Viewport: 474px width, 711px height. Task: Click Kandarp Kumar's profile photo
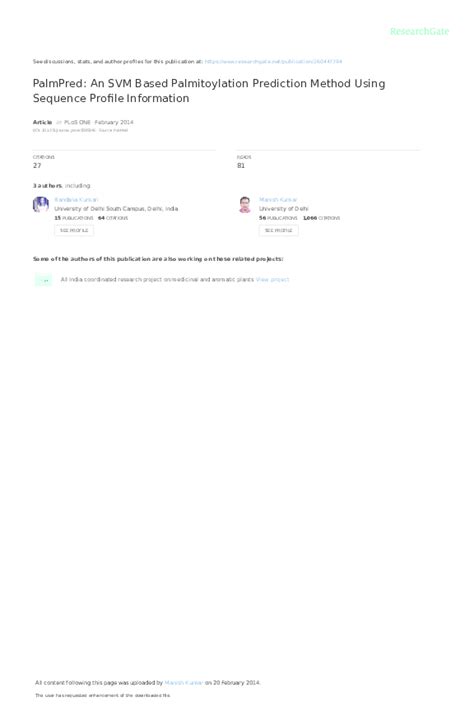(x=41, y=205)
